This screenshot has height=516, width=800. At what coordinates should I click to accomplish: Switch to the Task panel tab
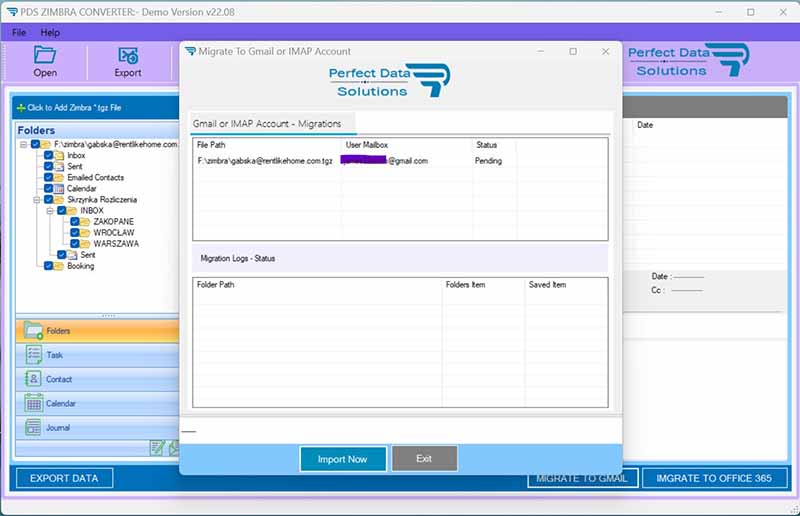pos(97,355)
